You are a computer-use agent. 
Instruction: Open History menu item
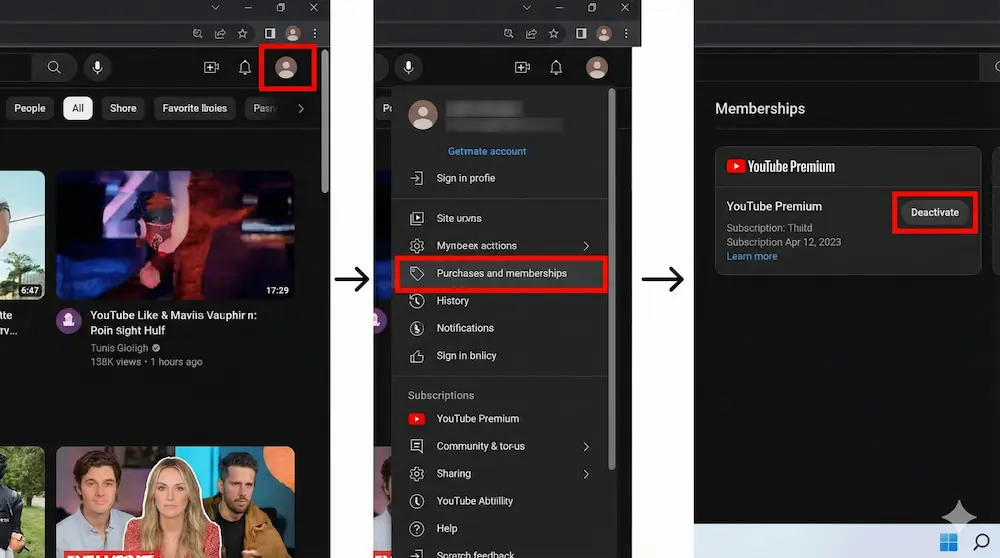click(501, 300)
